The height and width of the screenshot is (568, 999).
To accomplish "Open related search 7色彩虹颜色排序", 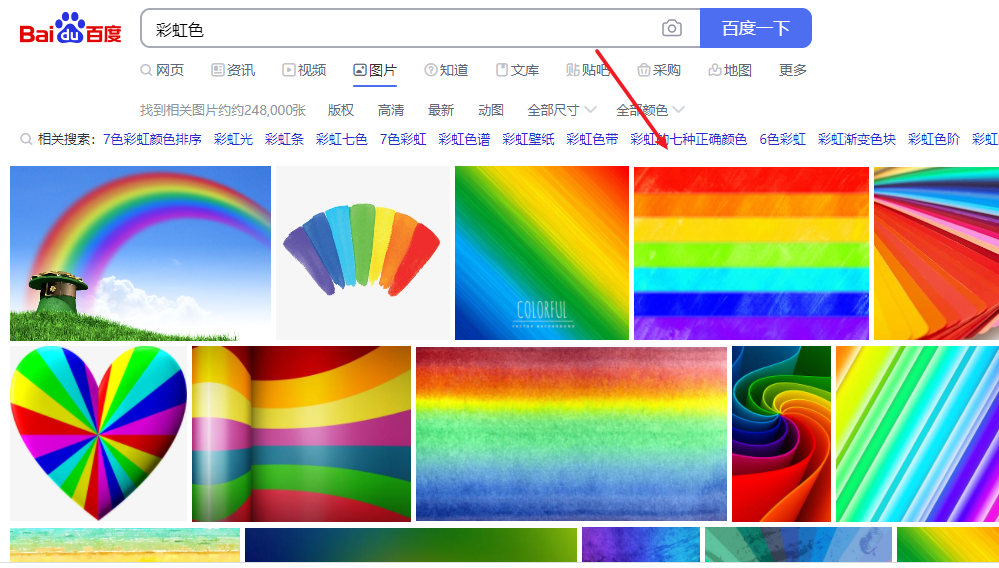I will 152,139.
